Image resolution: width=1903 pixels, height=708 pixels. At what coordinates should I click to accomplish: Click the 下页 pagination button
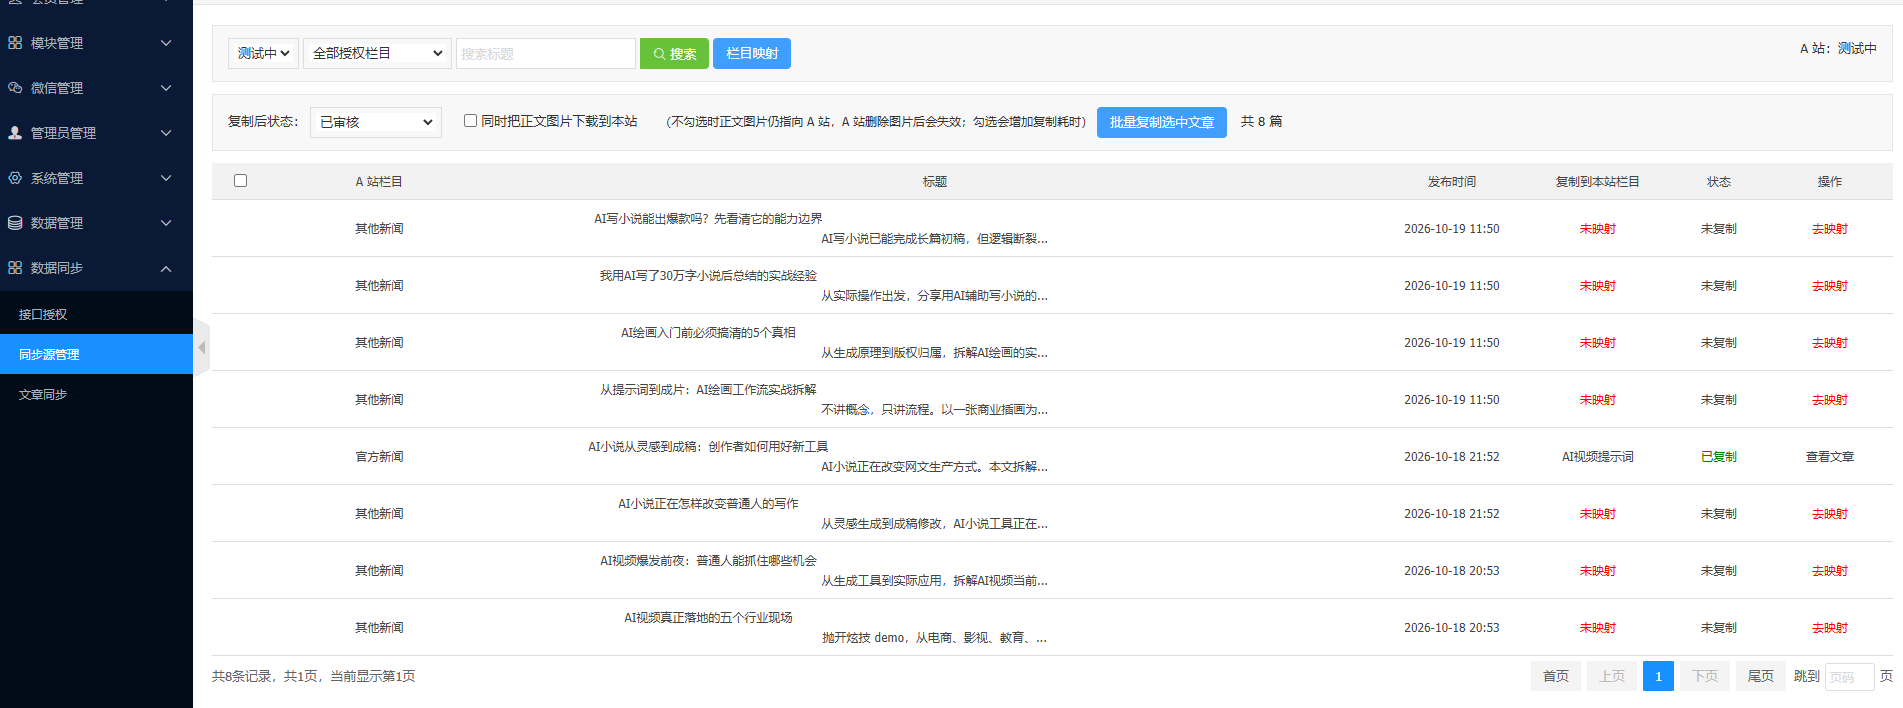(1705, 677)
